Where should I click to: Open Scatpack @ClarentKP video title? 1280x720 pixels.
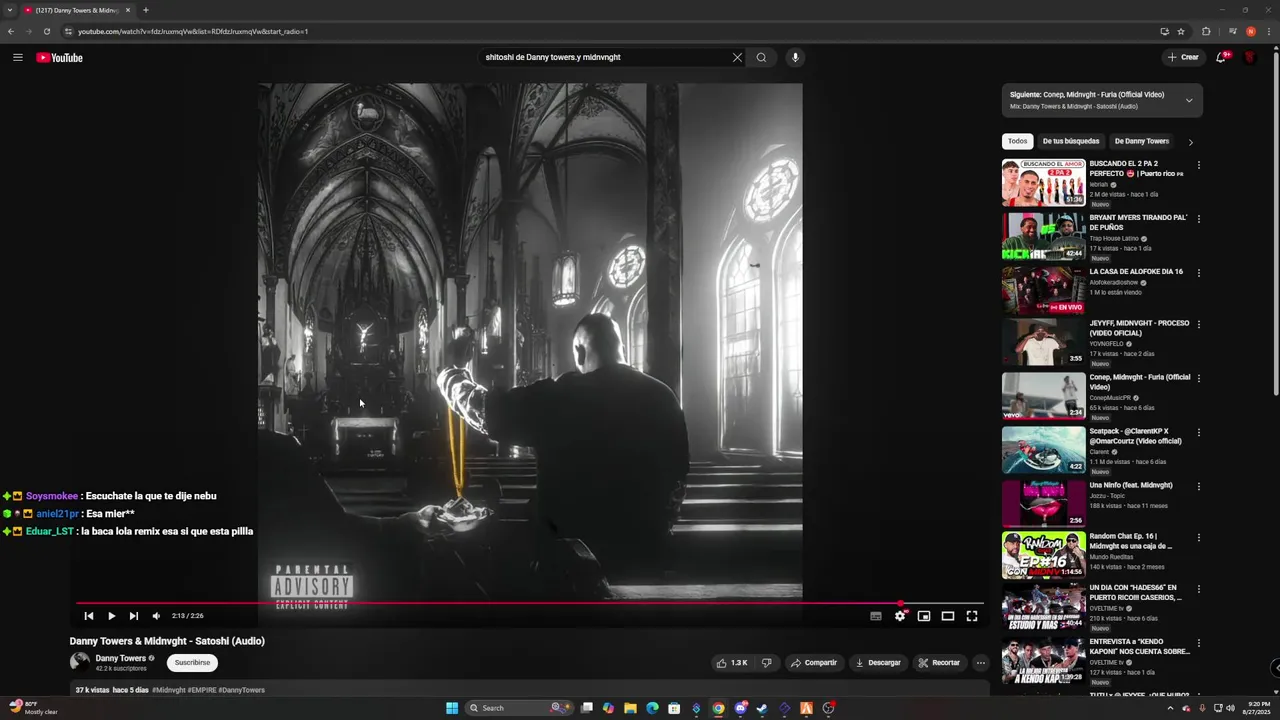point(1136,436)
